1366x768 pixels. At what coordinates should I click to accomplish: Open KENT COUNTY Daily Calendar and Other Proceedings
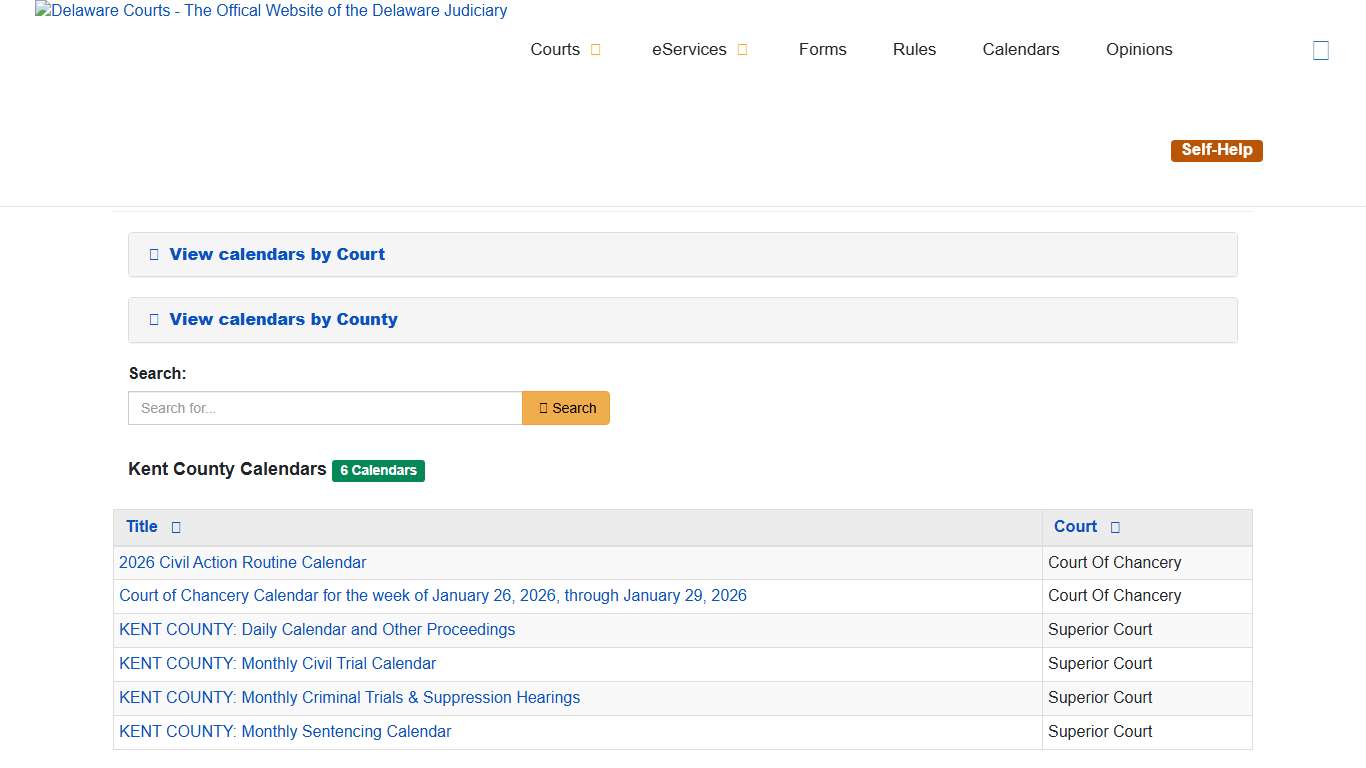pos(317,629)
